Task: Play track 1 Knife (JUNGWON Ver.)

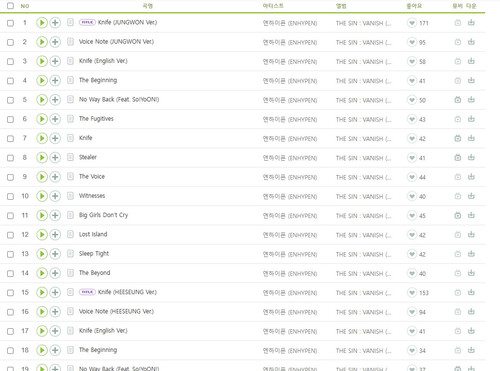Action: pos(42,23)
